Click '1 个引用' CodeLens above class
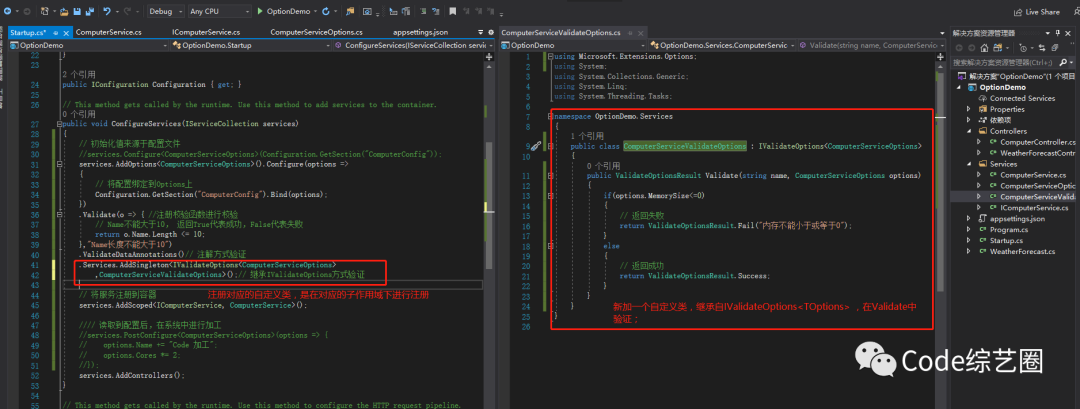Image resolution: width=1080 pixels, height=409 pixels. [588, 136]
